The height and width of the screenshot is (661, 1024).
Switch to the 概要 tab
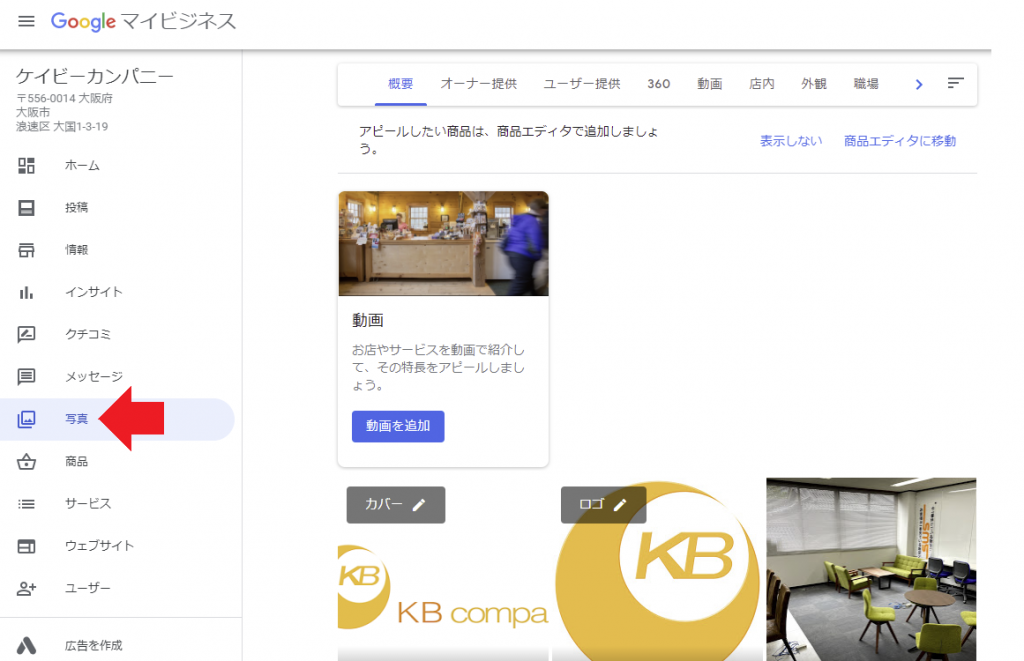pyautogui.click(x=400, y=84)
